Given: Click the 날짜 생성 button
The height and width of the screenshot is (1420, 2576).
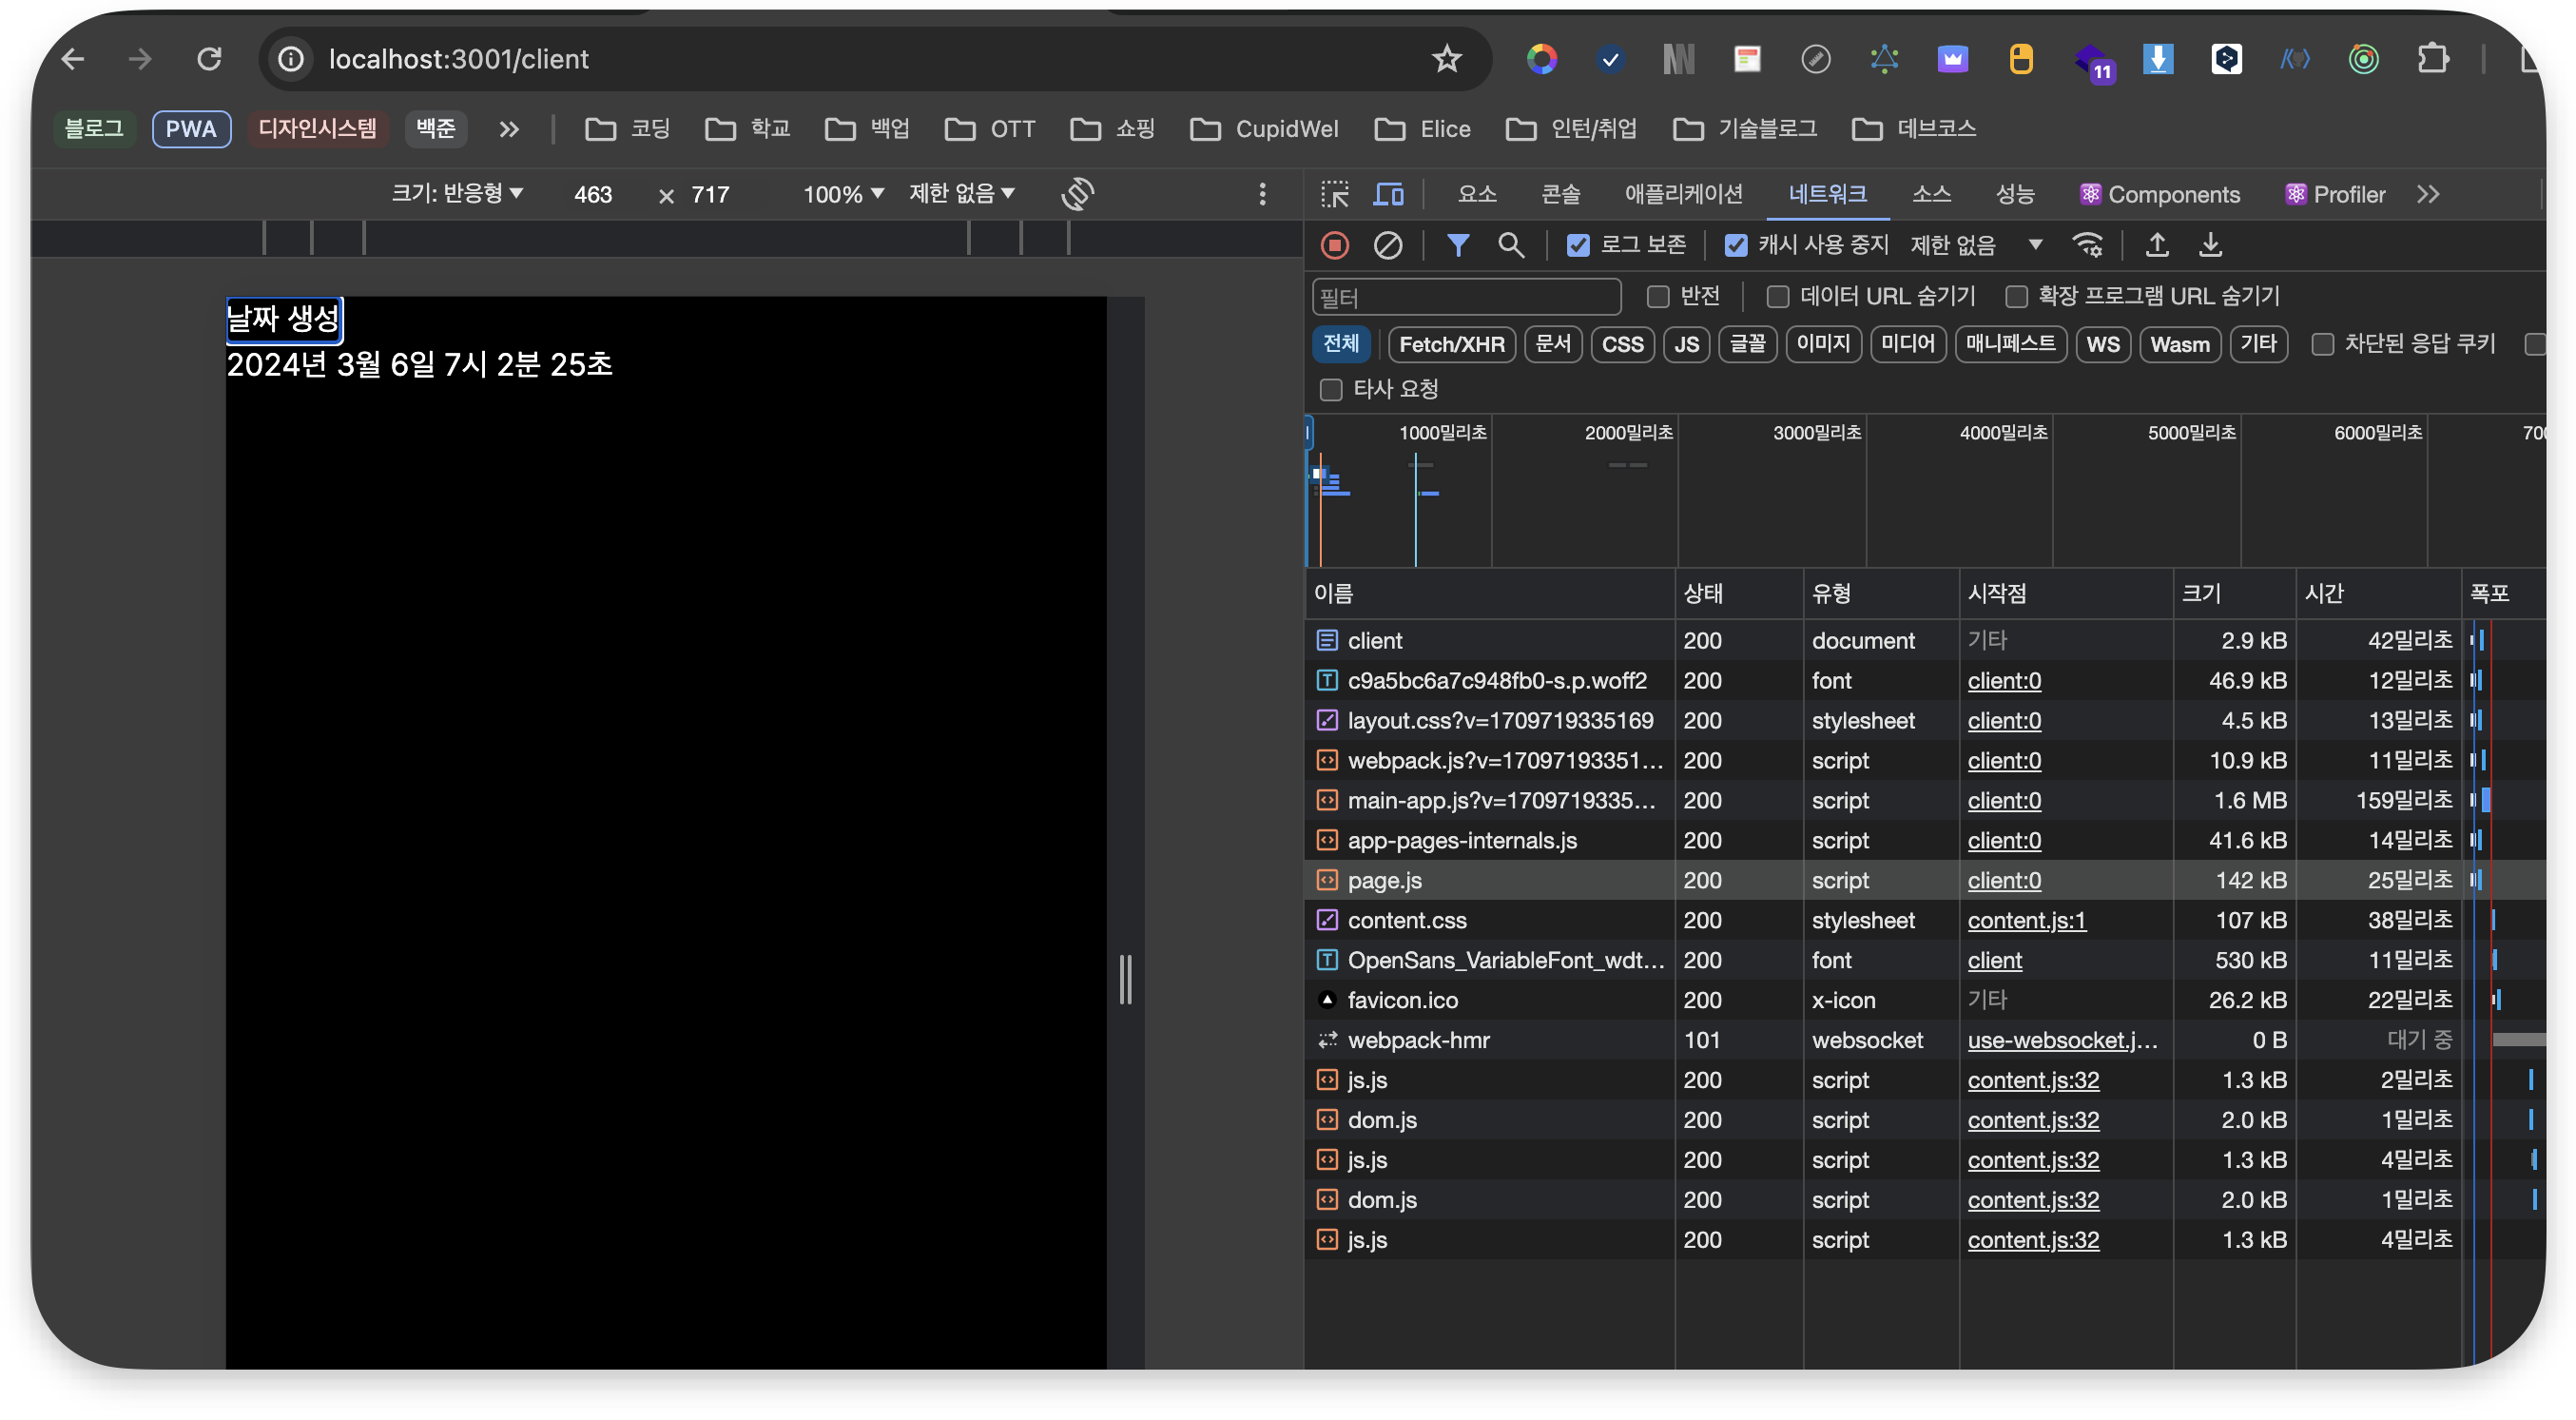Looking at the screenshot, I should pyautogui.click(x=284, y=319).
